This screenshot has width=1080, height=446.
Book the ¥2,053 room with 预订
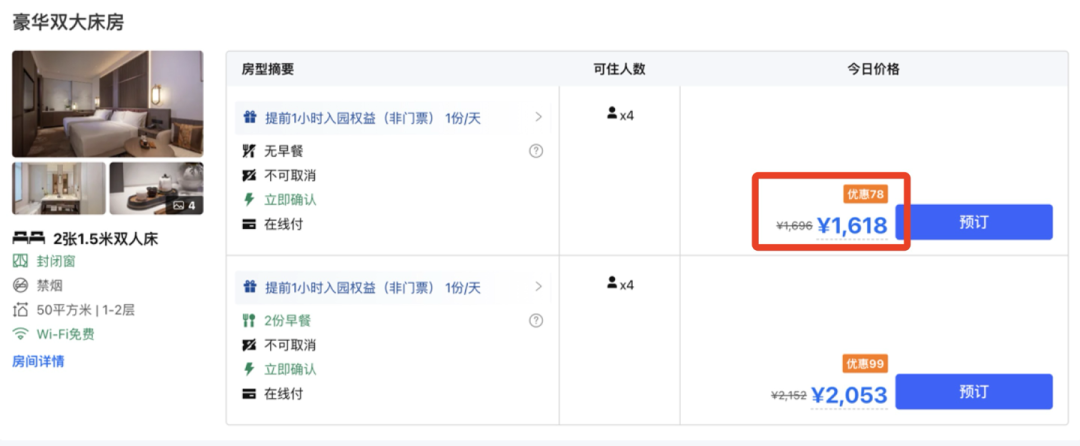click(973, 391)
